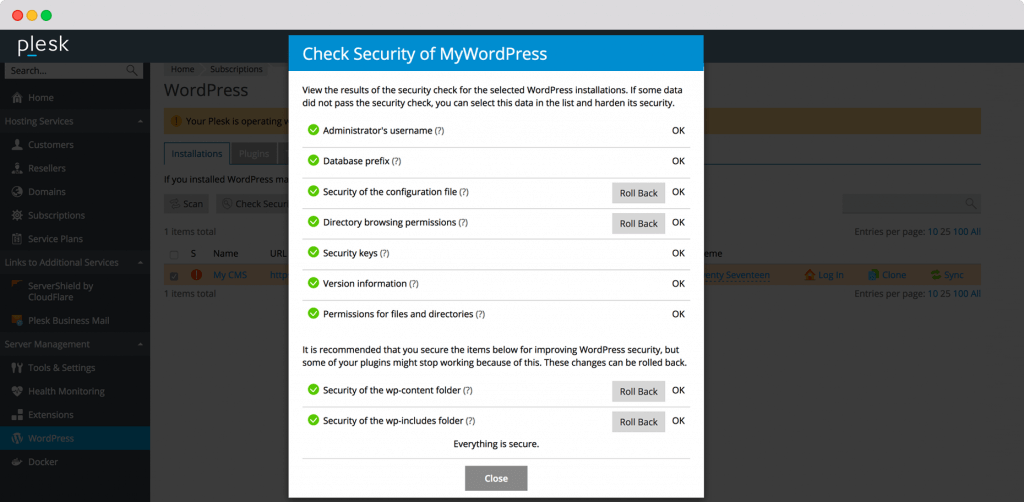Screen dimensions: 1024x502
Task: Click the sidebar Search field
Action: 65,71
